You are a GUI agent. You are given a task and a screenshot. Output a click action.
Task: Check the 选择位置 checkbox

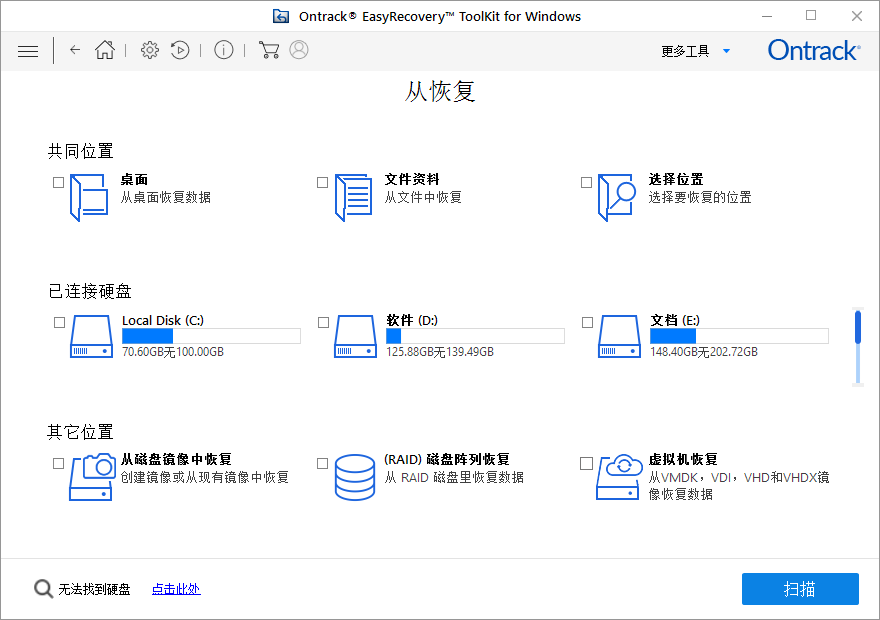tap(586, 182)
